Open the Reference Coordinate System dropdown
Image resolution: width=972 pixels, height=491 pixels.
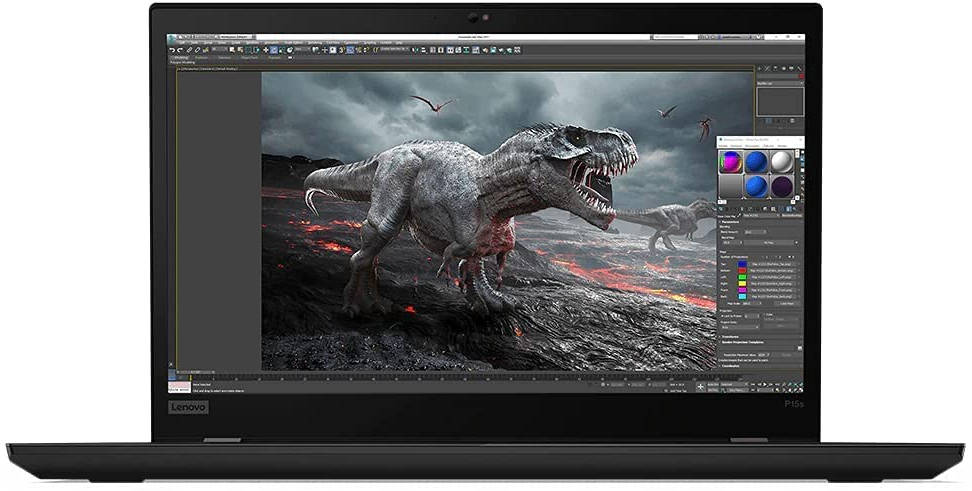tap(301, 50)
